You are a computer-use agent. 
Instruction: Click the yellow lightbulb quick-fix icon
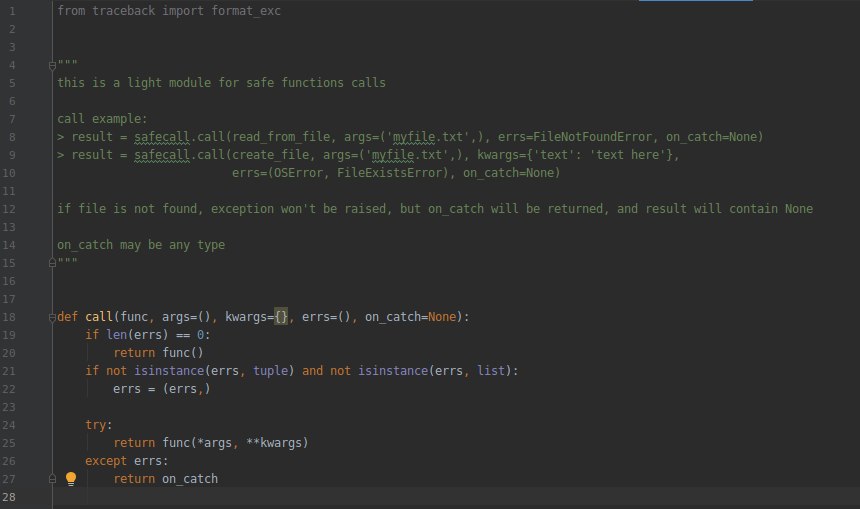[71, 479]
